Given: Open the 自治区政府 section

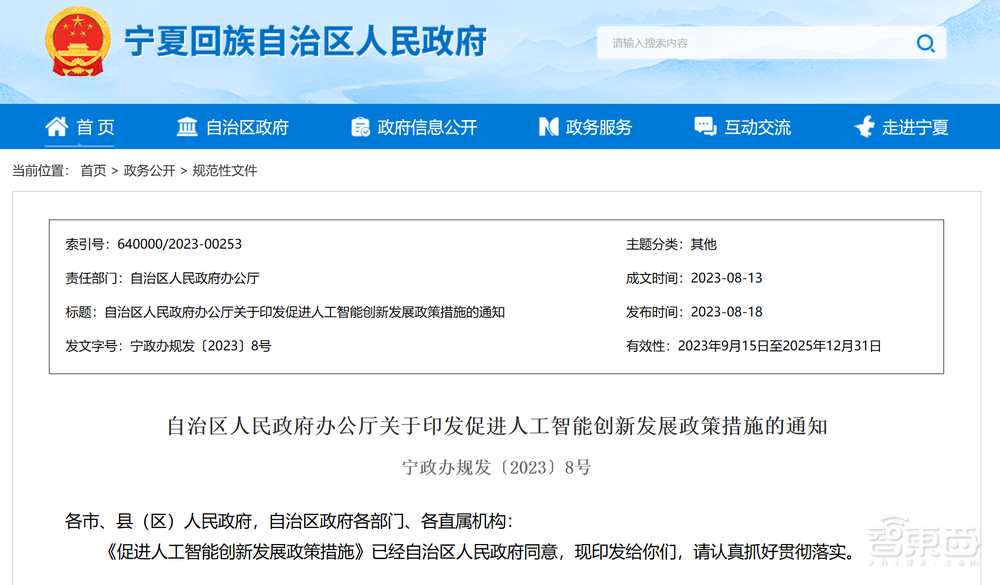Looking at the screenshot, I should [x=248, y=126].
